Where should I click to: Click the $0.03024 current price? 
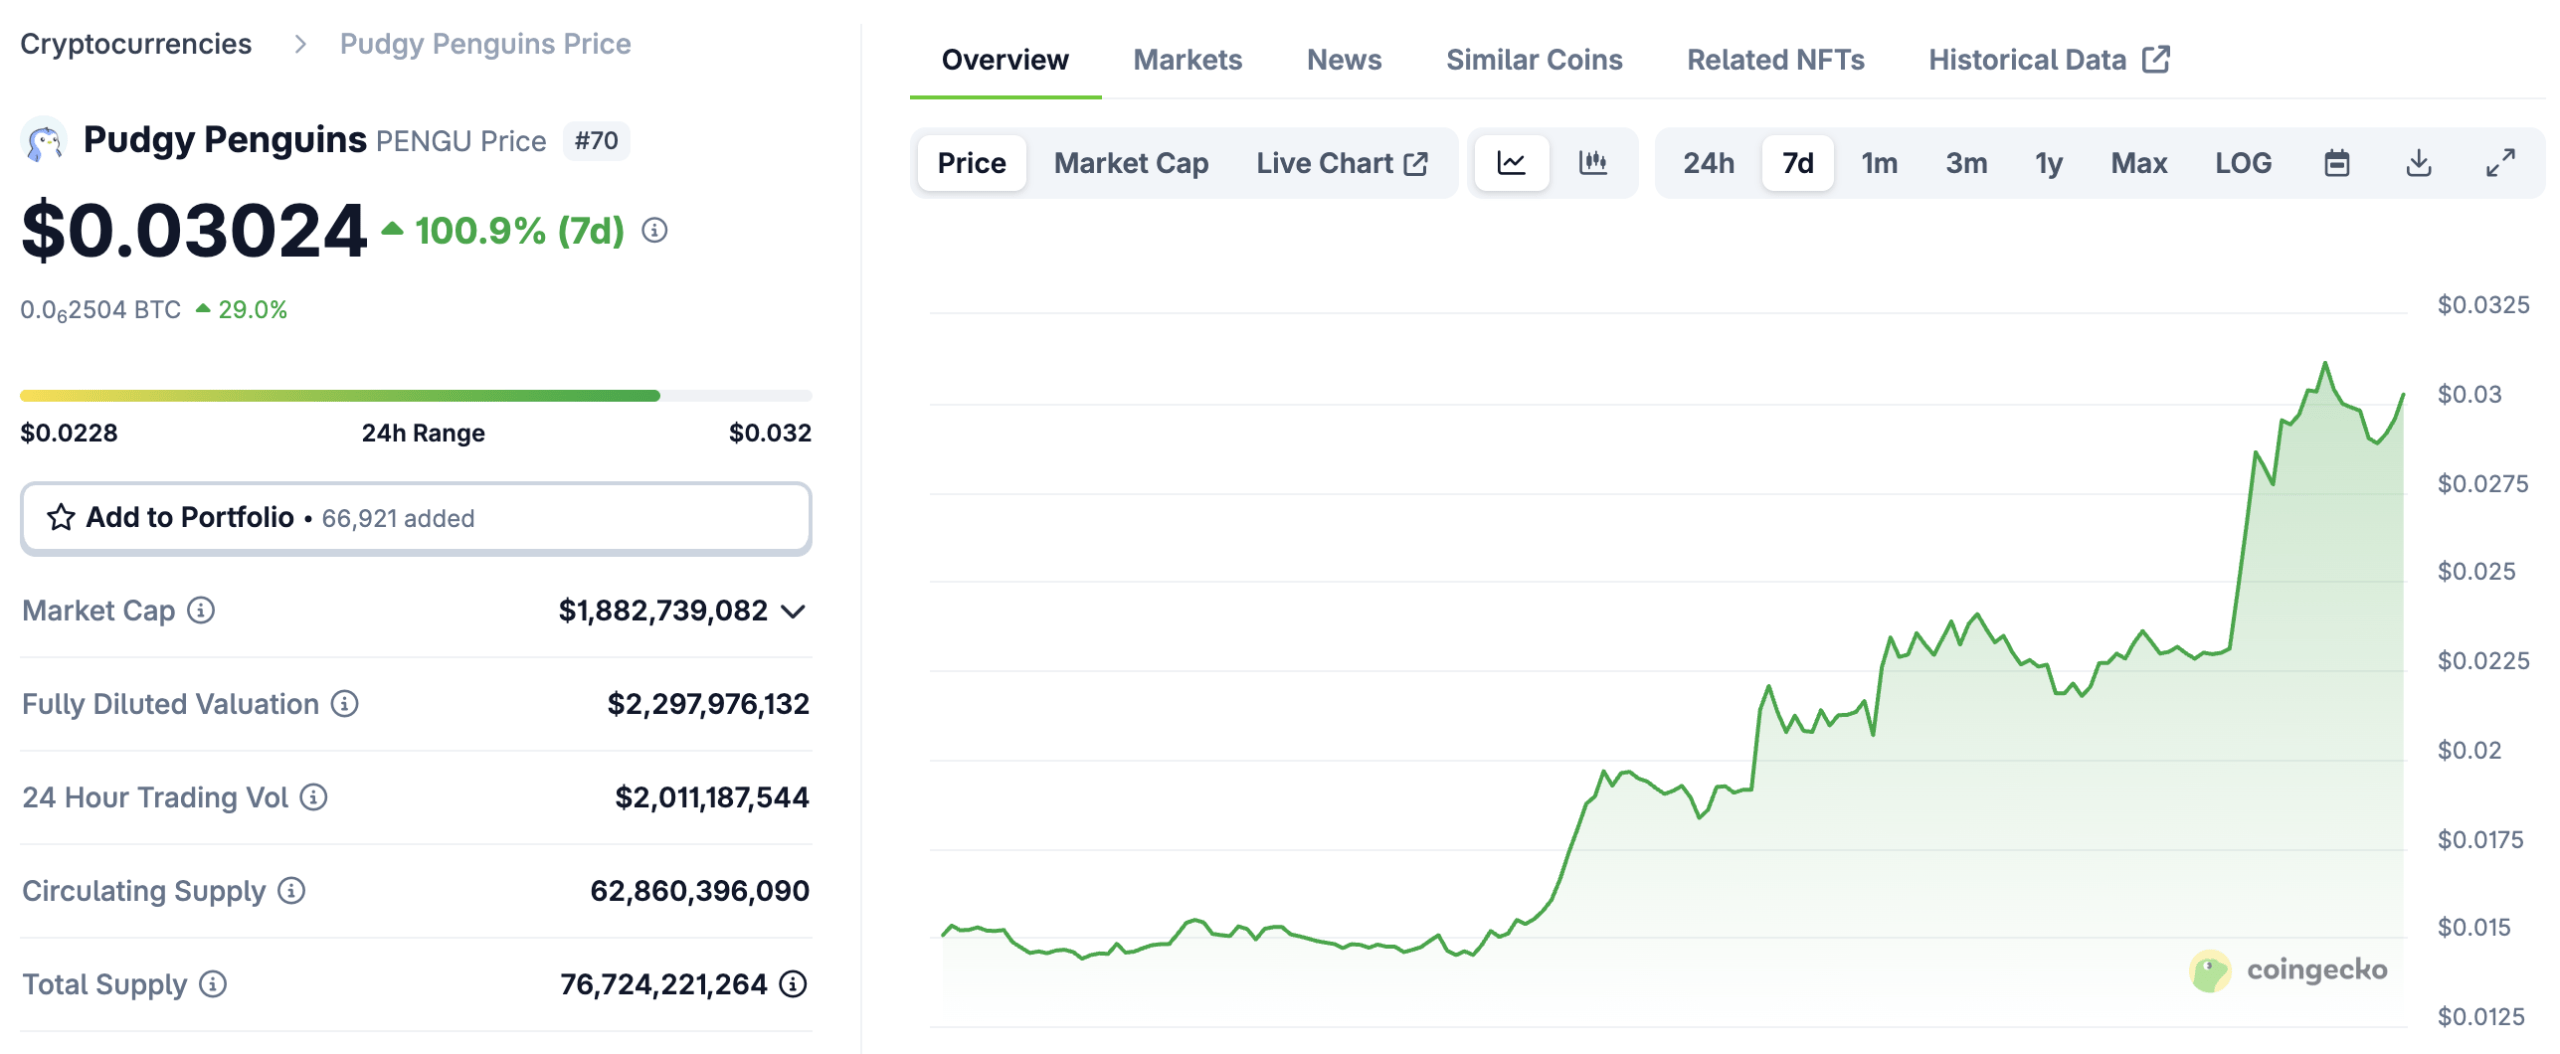(194, 231)
